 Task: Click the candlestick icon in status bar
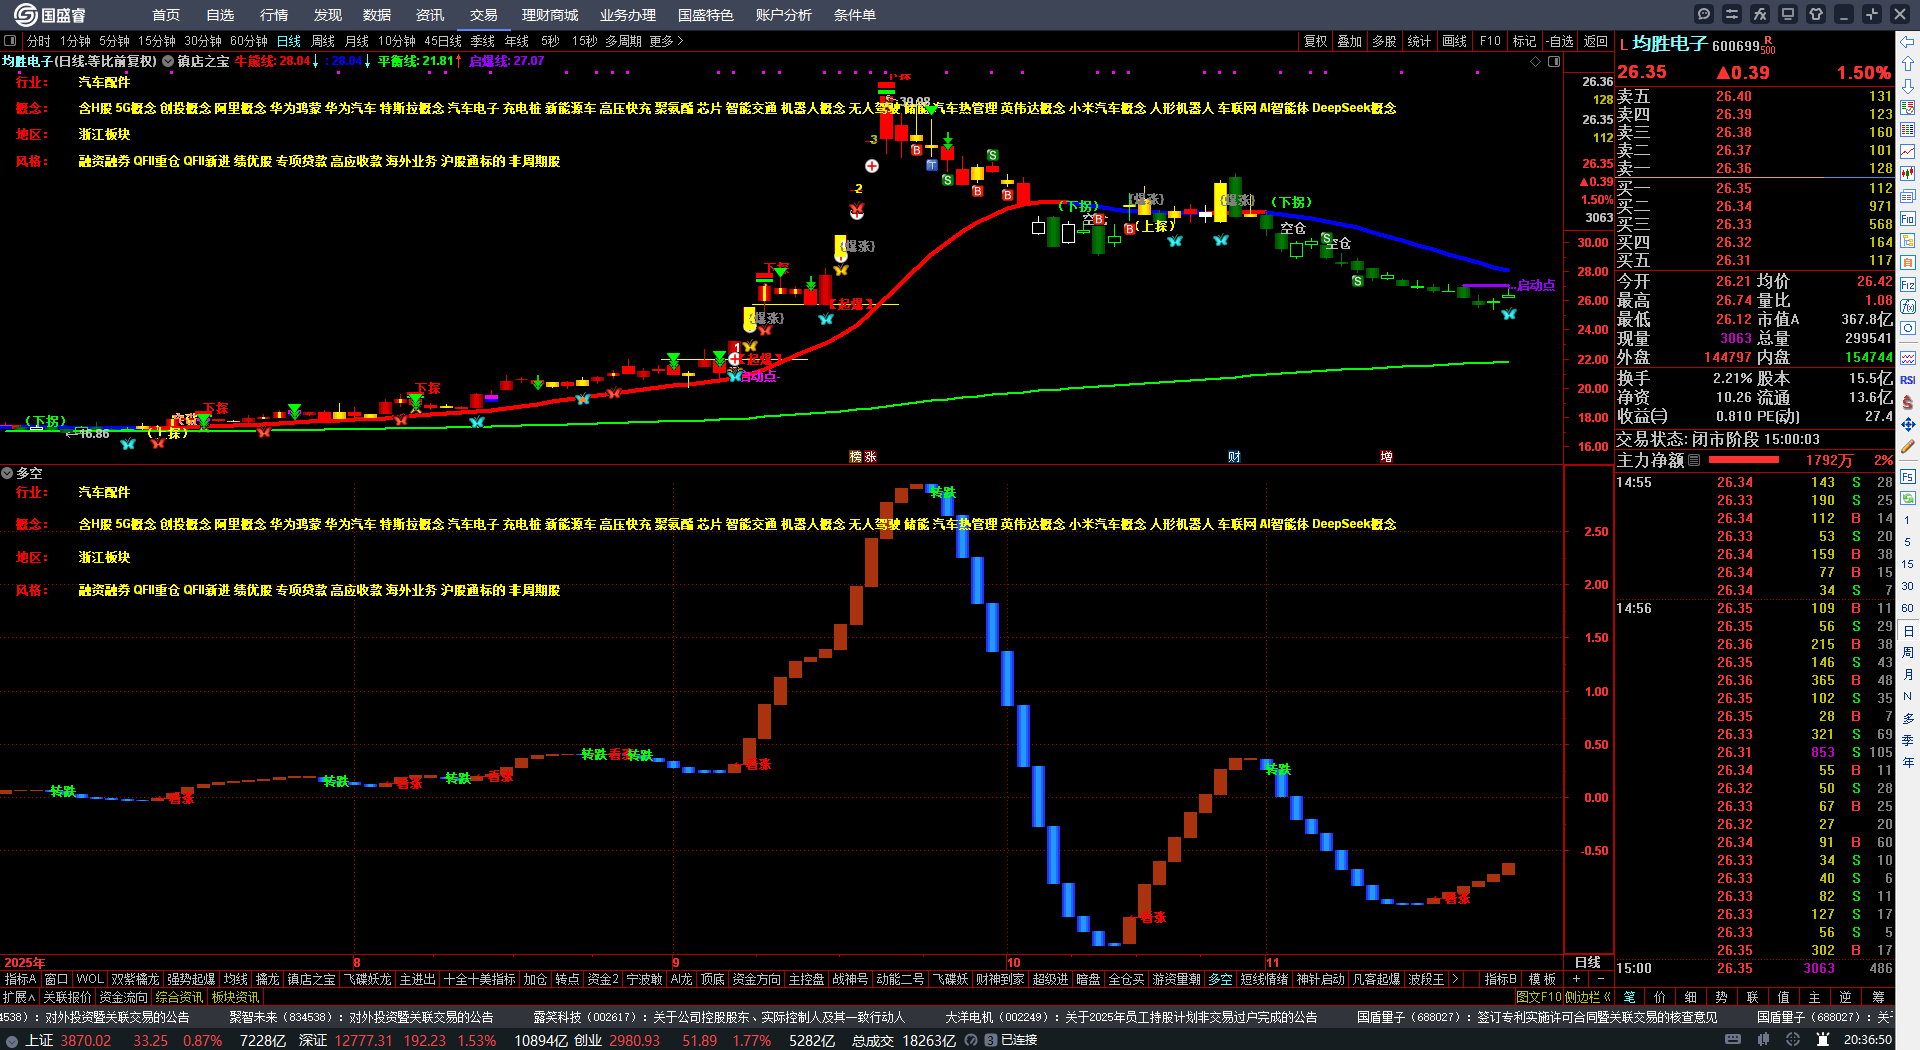1763,1040
